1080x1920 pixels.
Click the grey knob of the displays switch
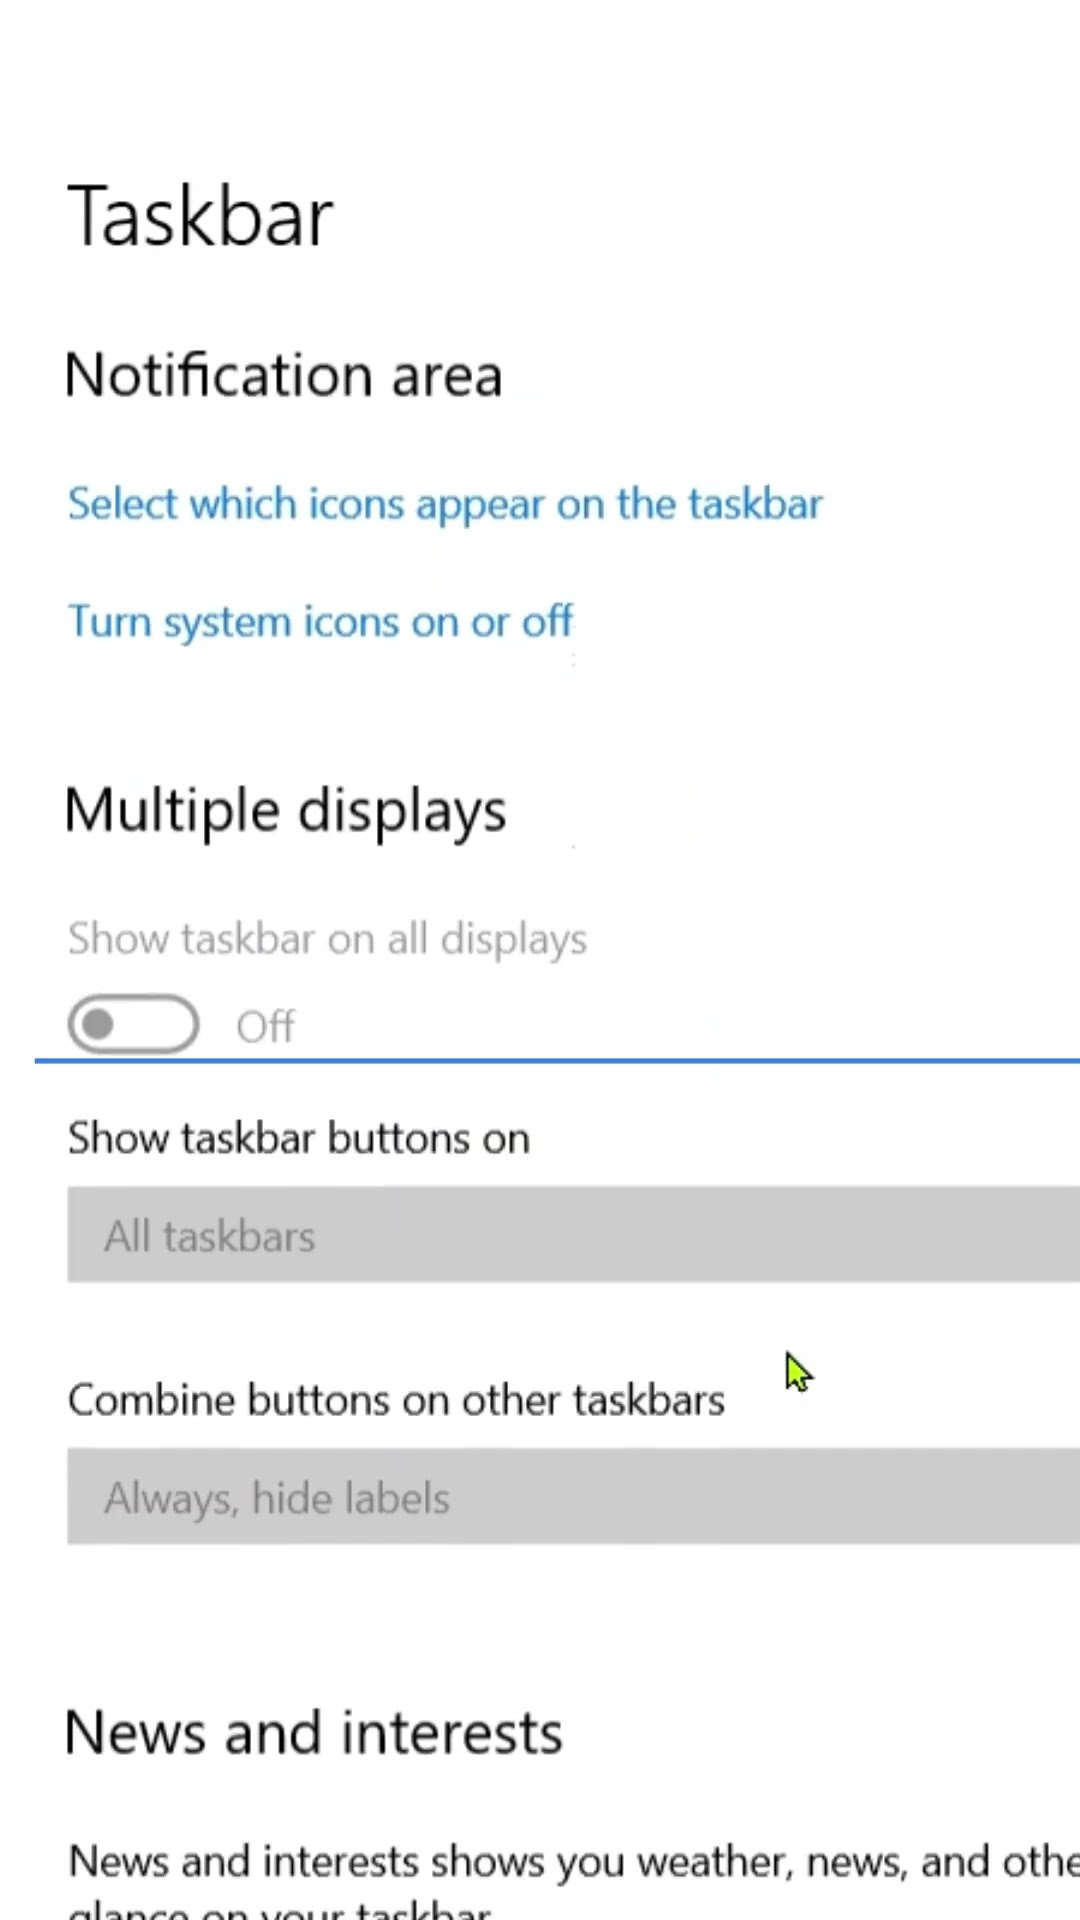[x=98, y=1024]
